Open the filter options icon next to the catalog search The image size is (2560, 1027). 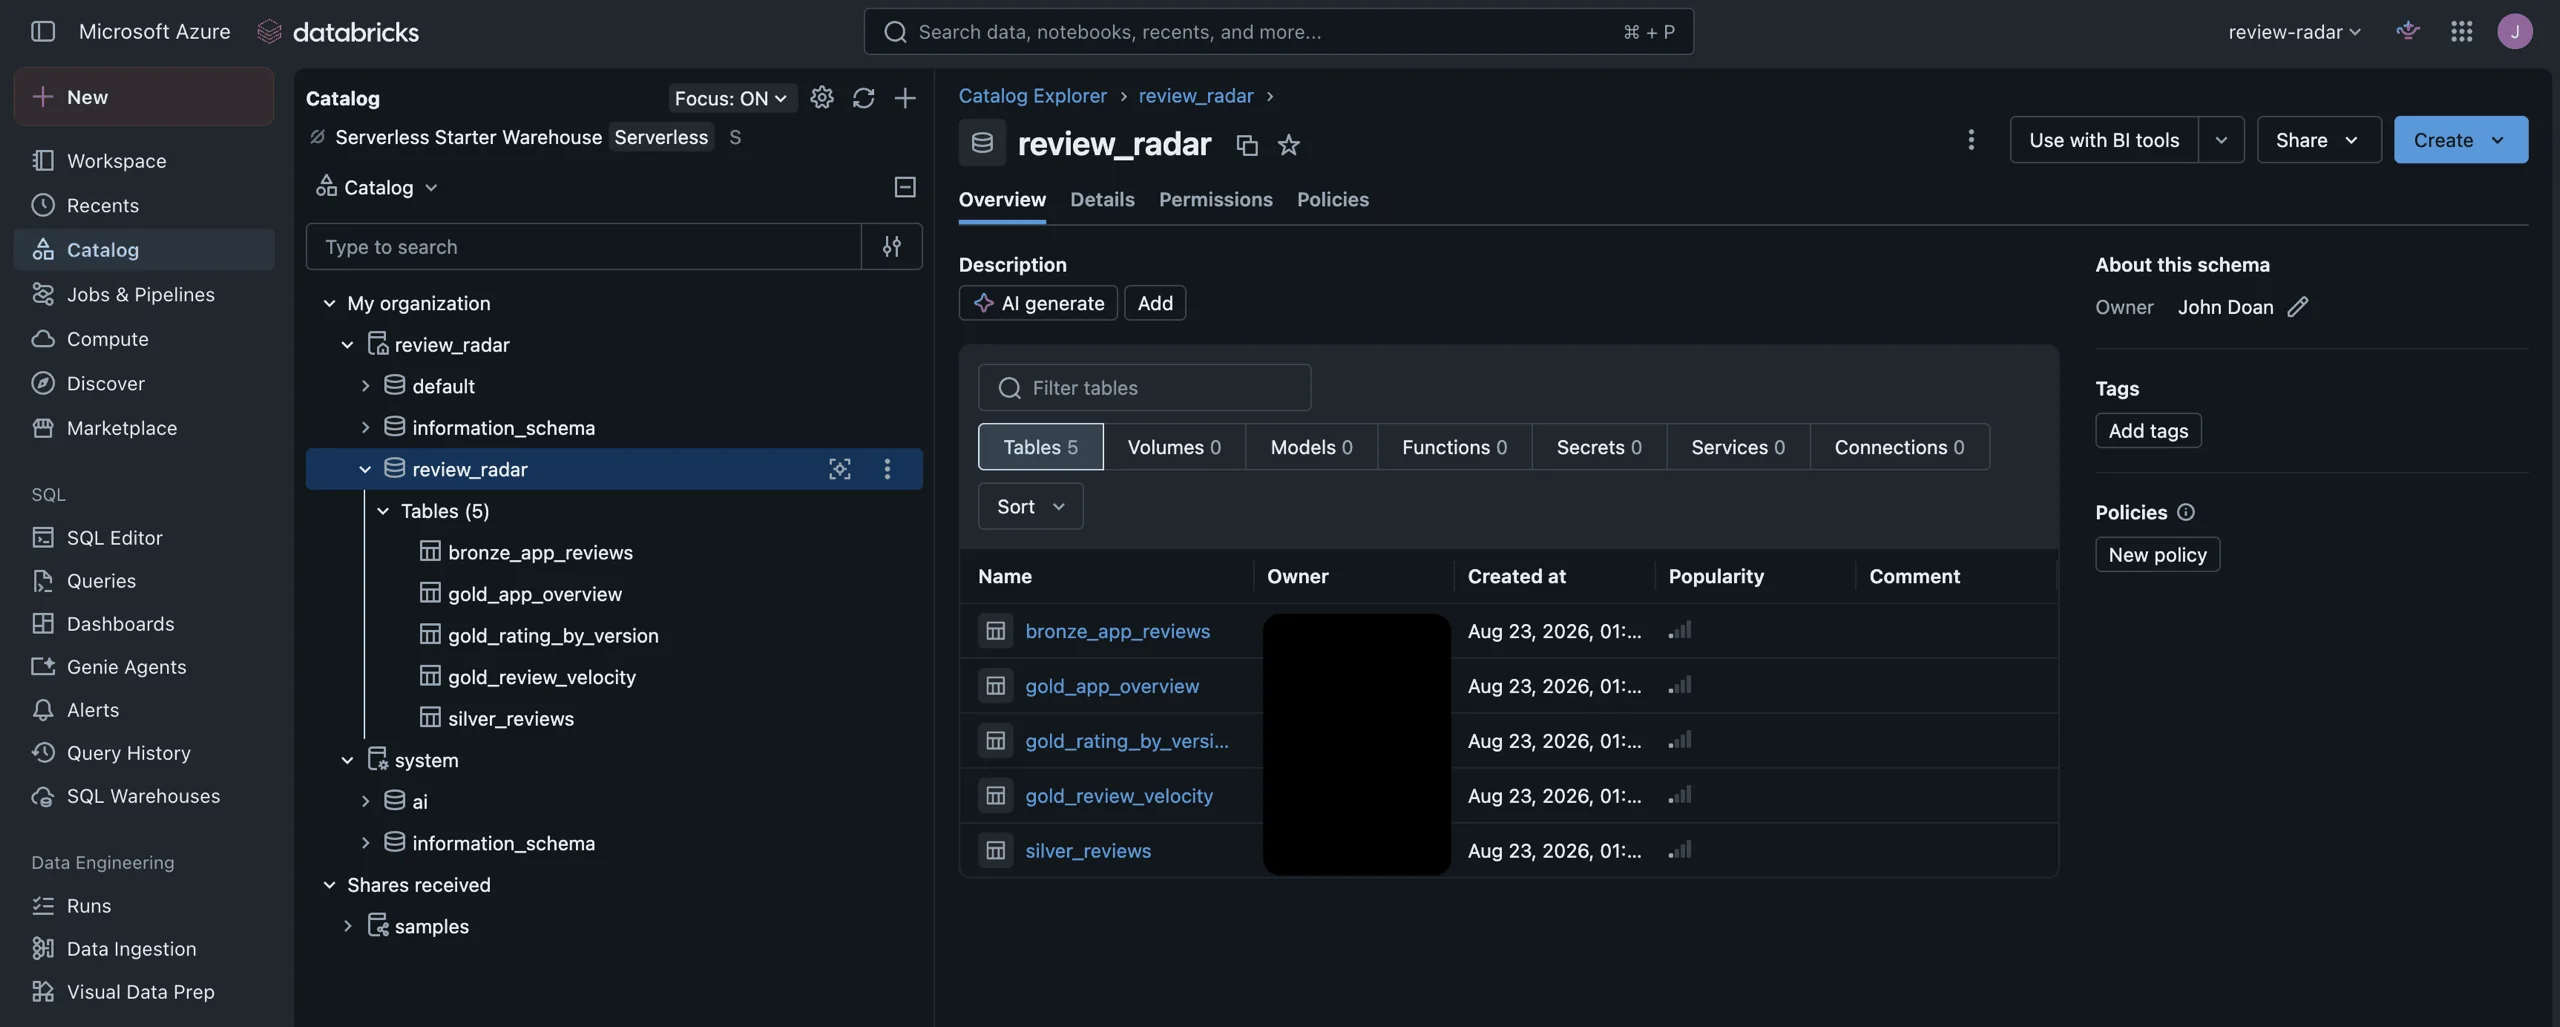pos(891,246)
